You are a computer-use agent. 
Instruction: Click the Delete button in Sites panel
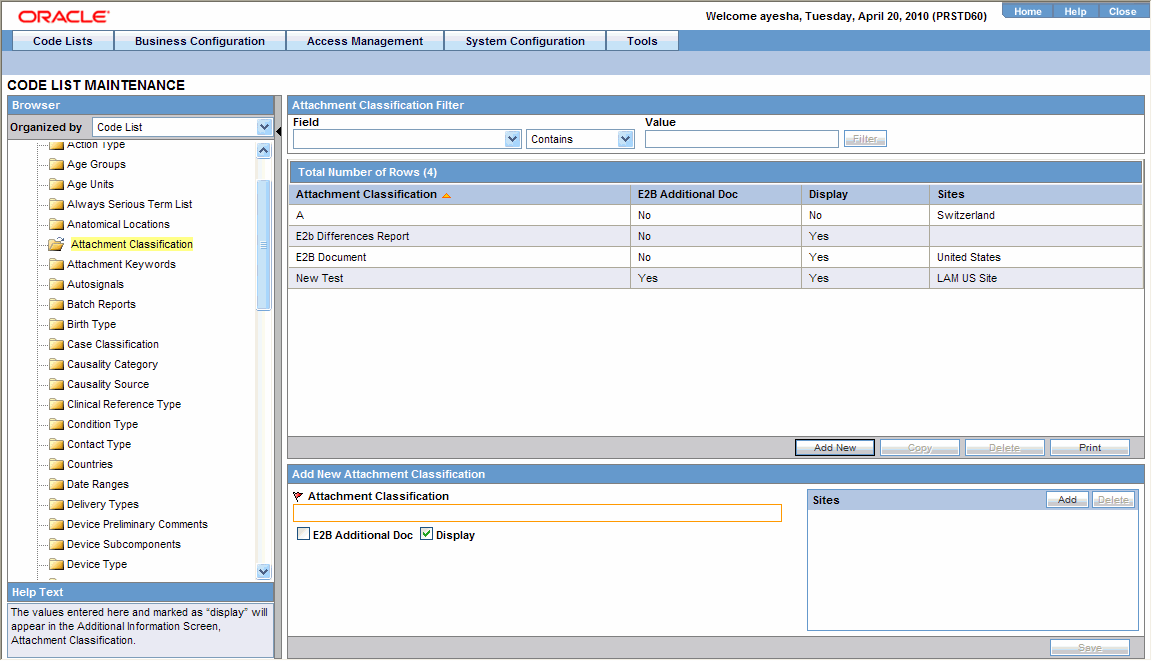(x=1113, y=500)
